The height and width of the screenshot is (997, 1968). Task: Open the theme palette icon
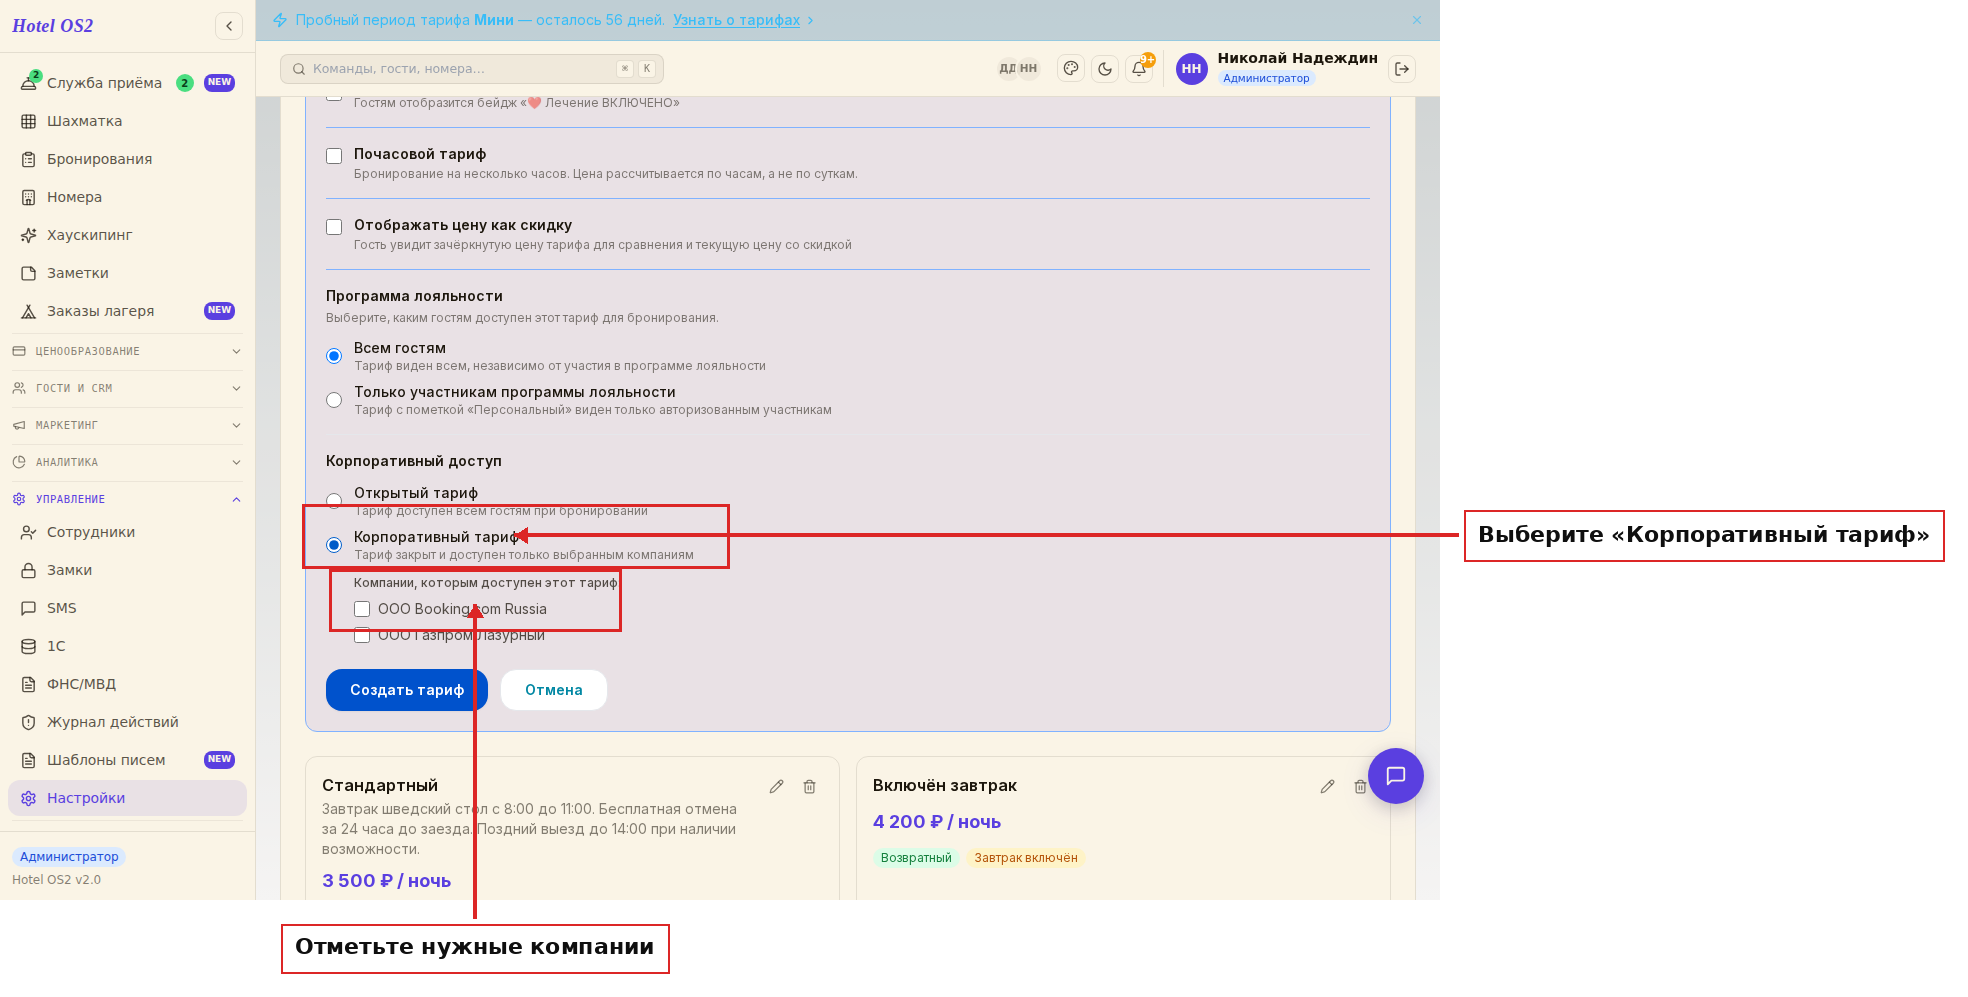tap(1071, 69)
